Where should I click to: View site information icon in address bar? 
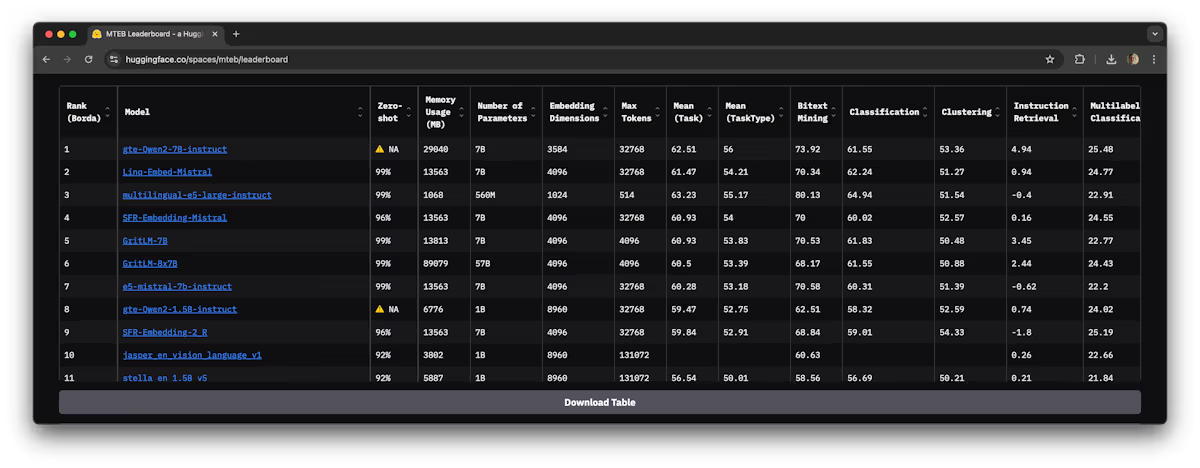(x=113, y=59)
